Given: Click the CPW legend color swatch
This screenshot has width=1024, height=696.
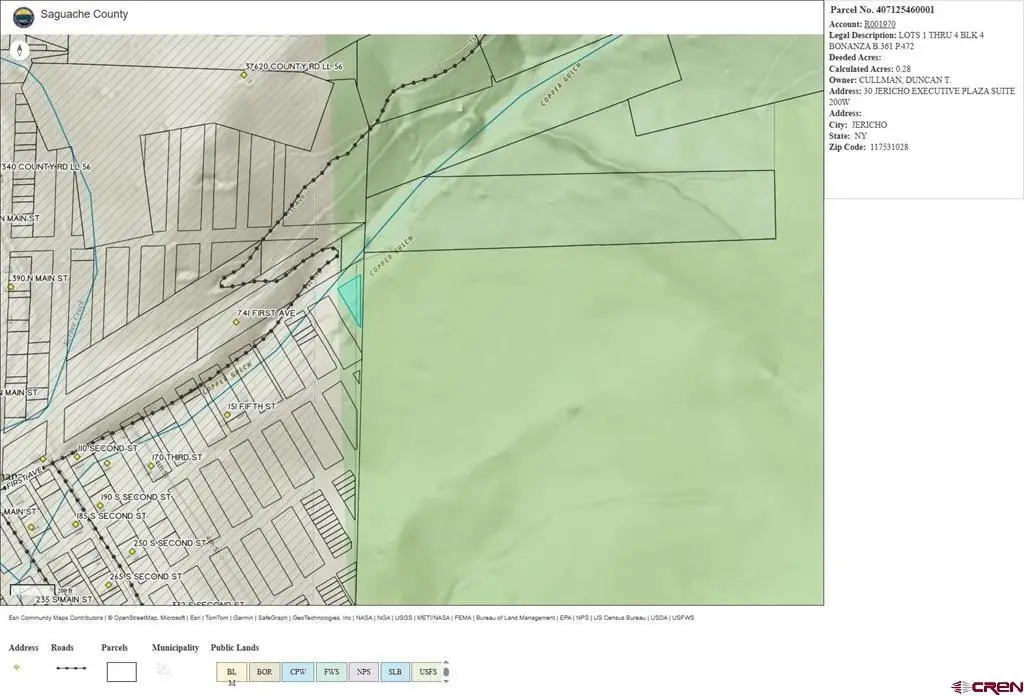Looking at the screenshot, I should [298, 672].
